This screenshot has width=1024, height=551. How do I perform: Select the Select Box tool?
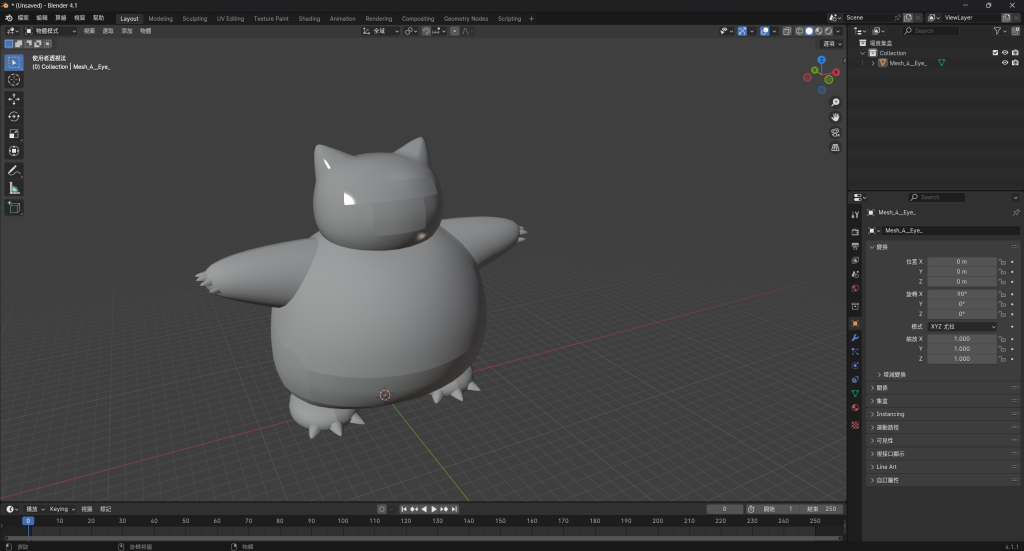pos(14,62)
